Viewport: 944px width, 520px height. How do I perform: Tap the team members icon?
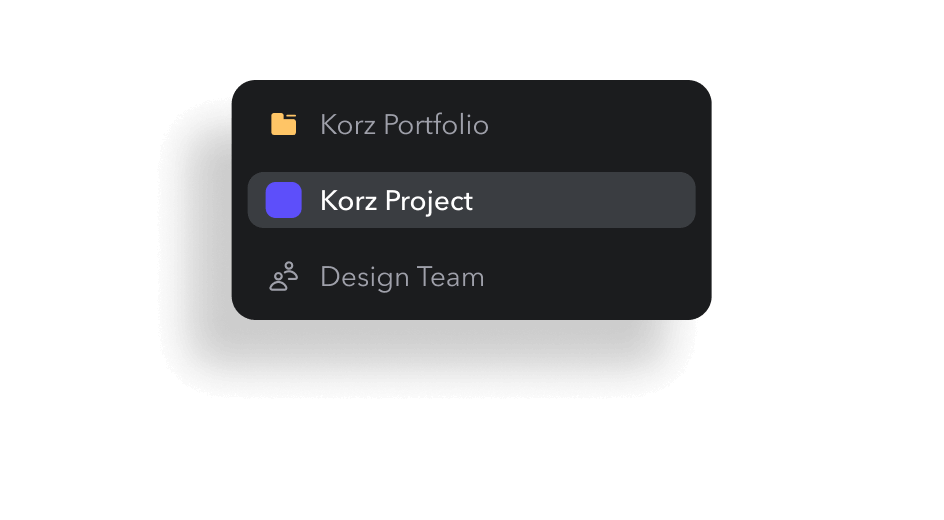click(x=284, y=277)
